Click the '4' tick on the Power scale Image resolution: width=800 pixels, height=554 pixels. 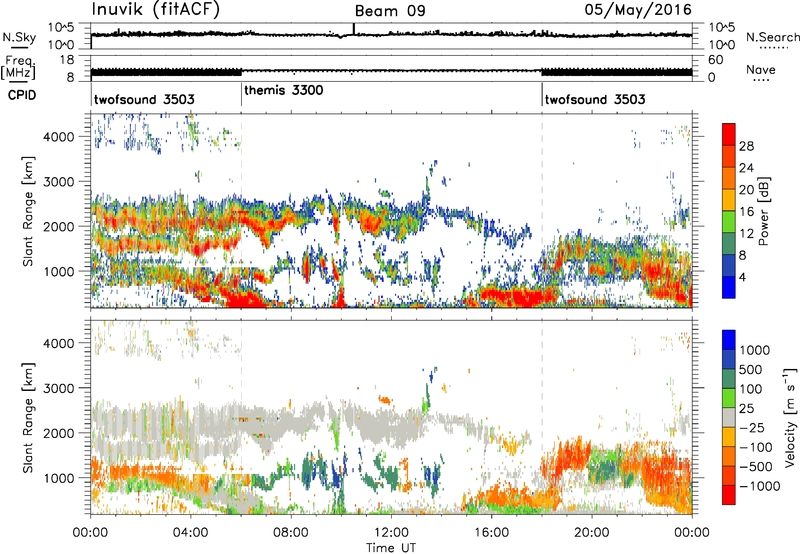click(x=743, y=277)
